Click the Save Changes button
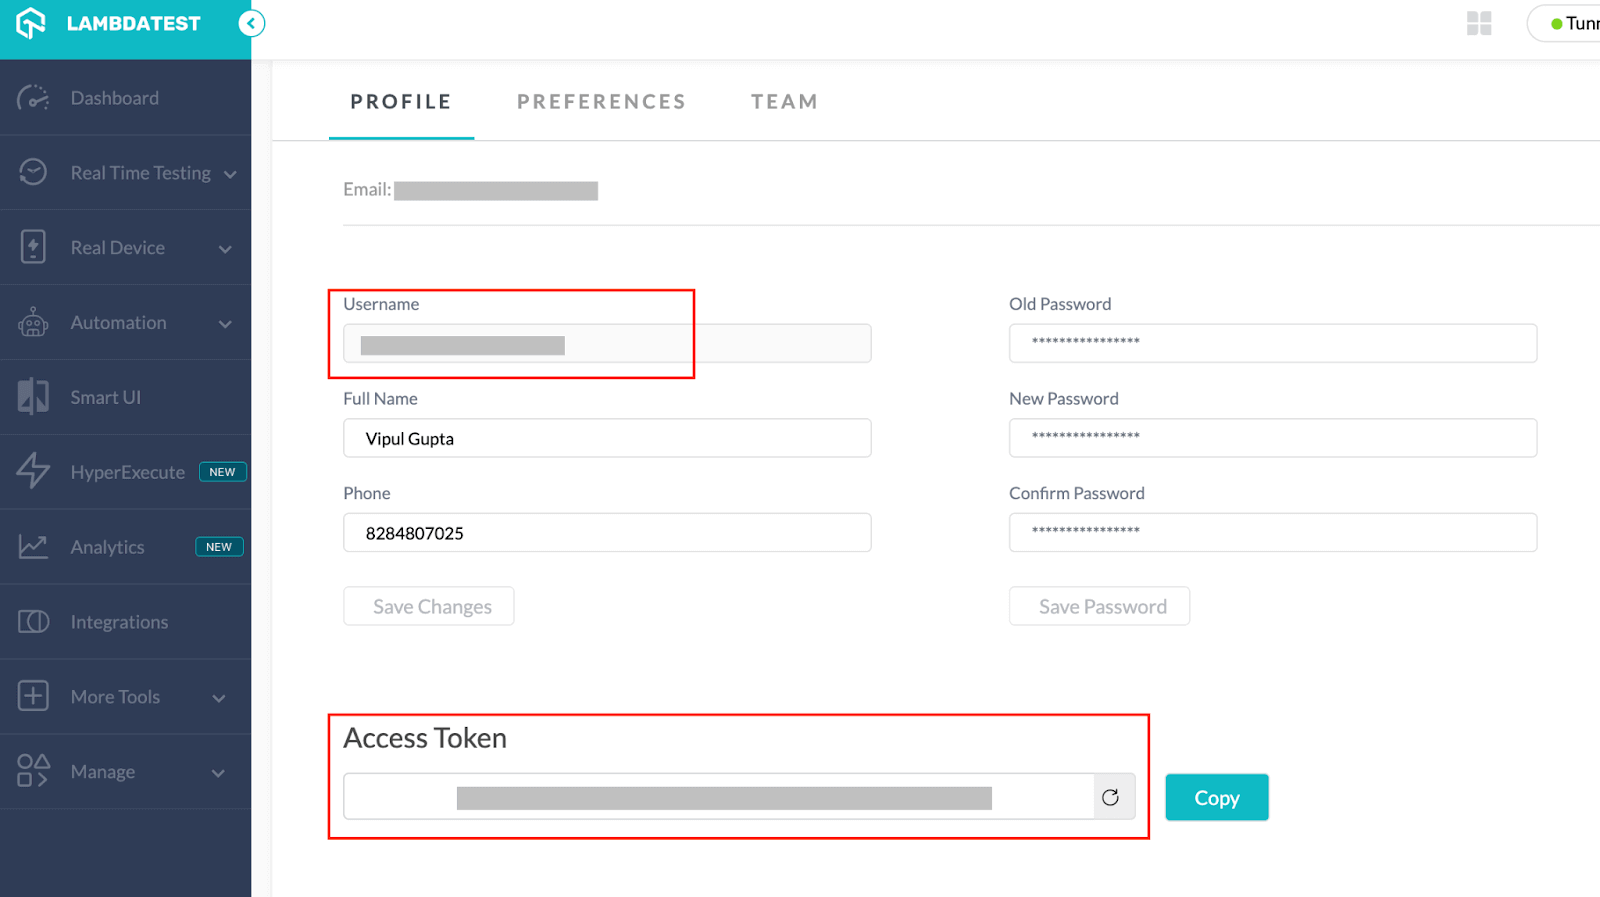This screenshot has height=897, width=1600. point(429,606)
